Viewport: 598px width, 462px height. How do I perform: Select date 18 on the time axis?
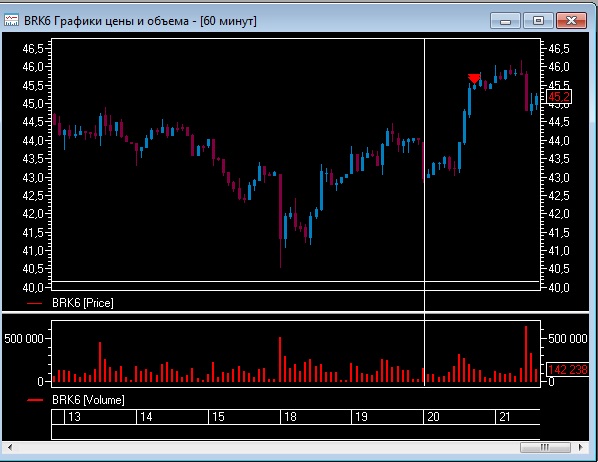click(290, 417)
